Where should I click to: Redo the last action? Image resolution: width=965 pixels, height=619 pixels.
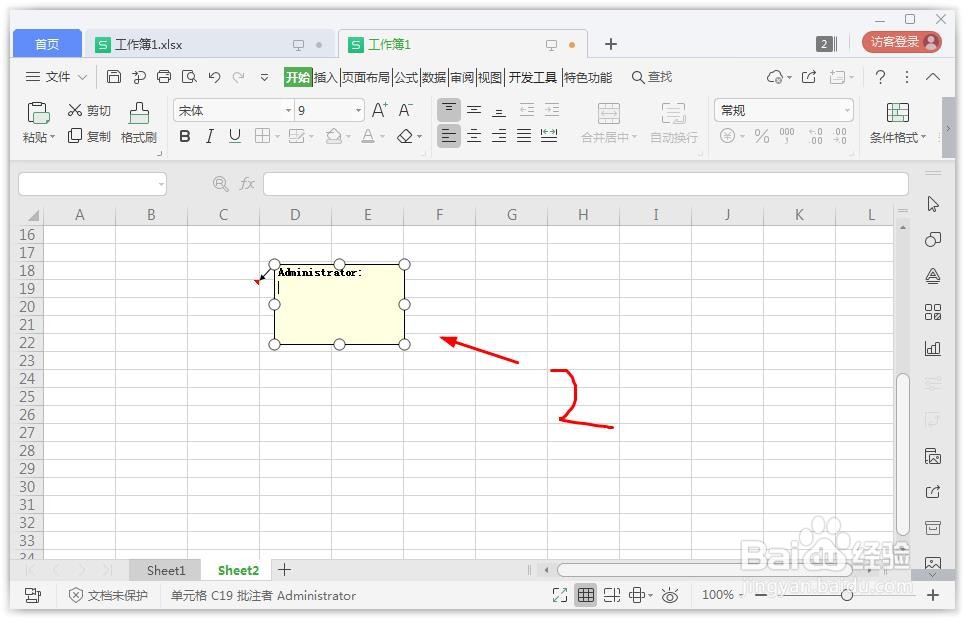(x=238, y=77)
